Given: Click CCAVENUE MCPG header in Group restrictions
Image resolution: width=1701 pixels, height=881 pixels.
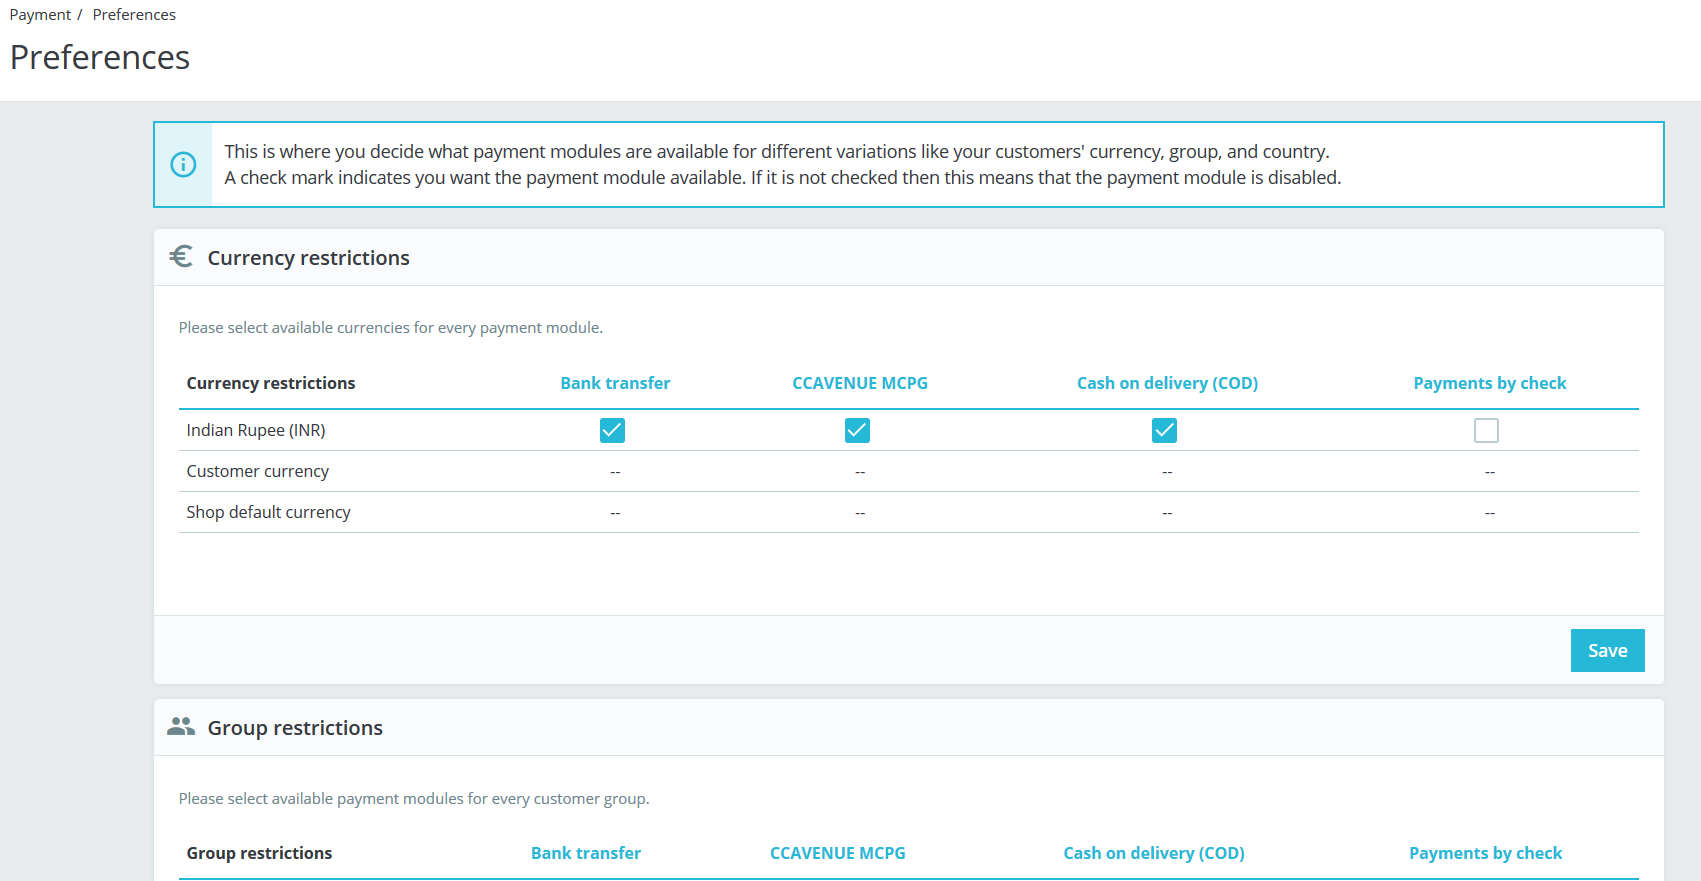Looking at the screenshot, I should pos(837,853).
